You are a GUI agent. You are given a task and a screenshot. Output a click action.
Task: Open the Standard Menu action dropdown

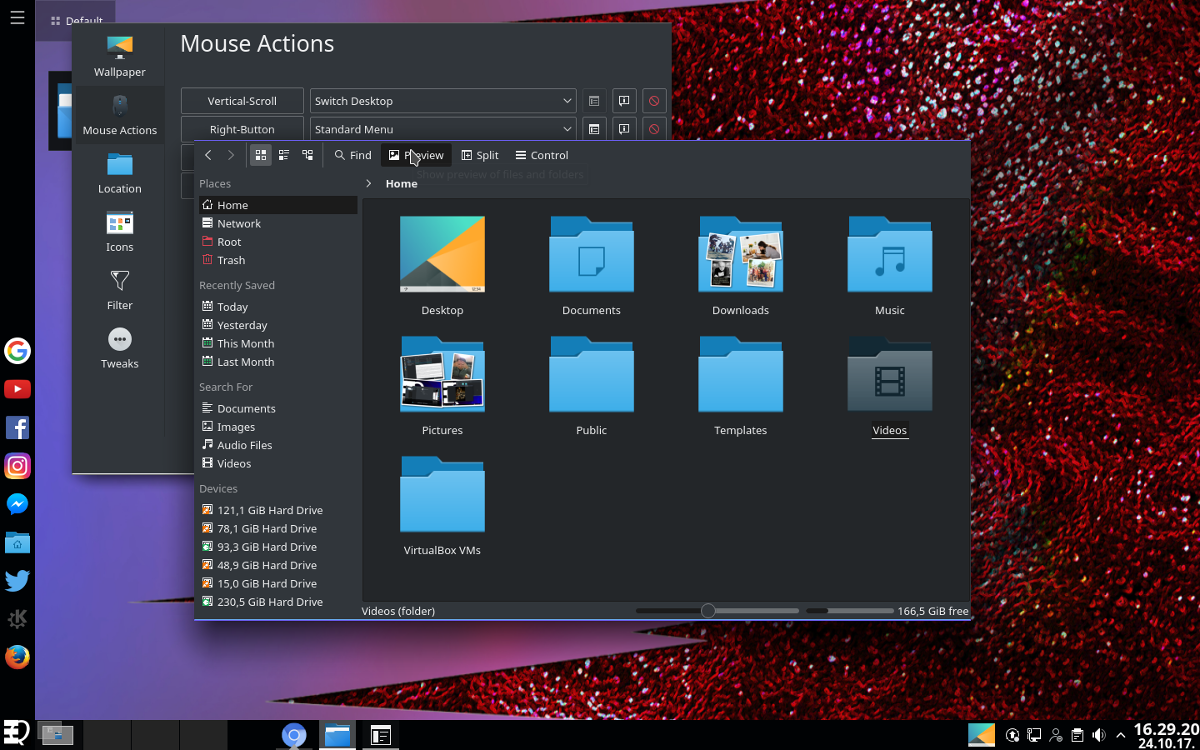point(443,129)
